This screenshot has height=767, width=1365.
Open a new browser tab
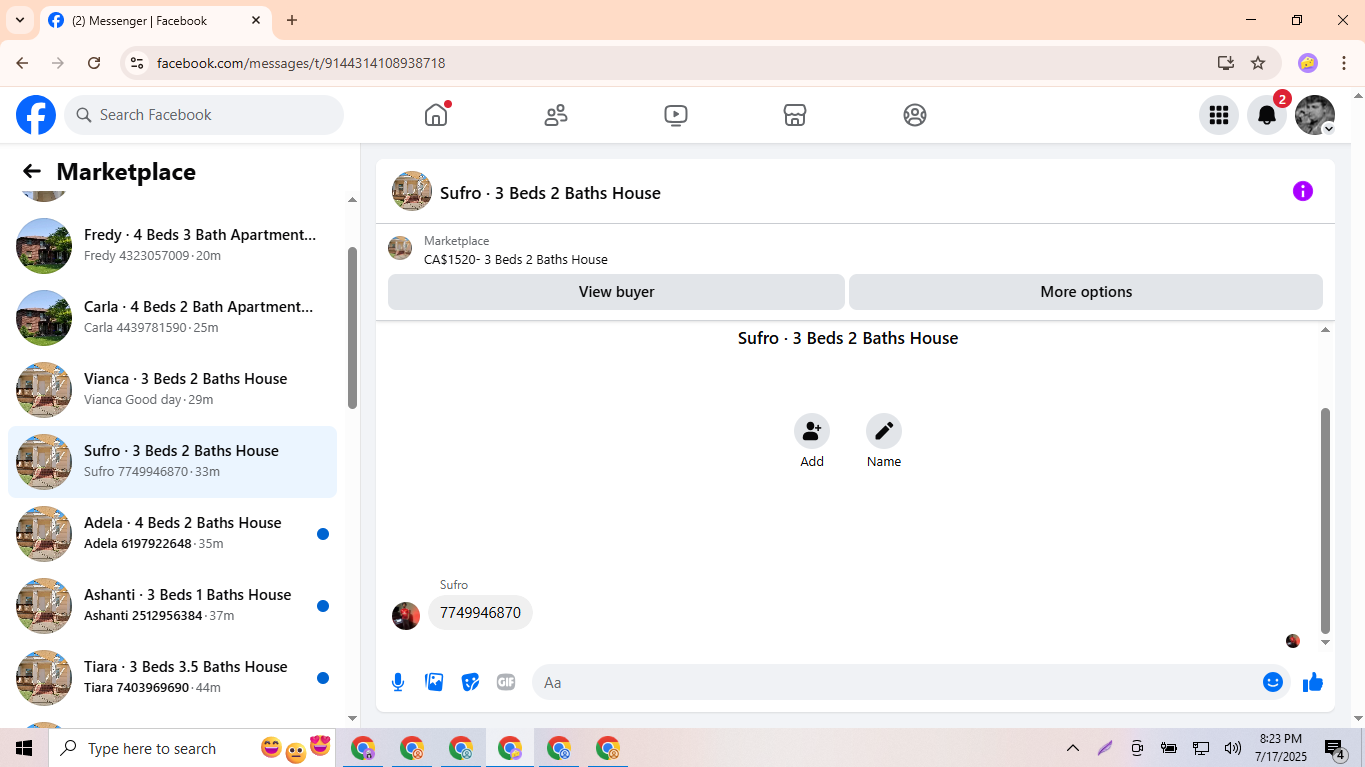pos(292,20)
